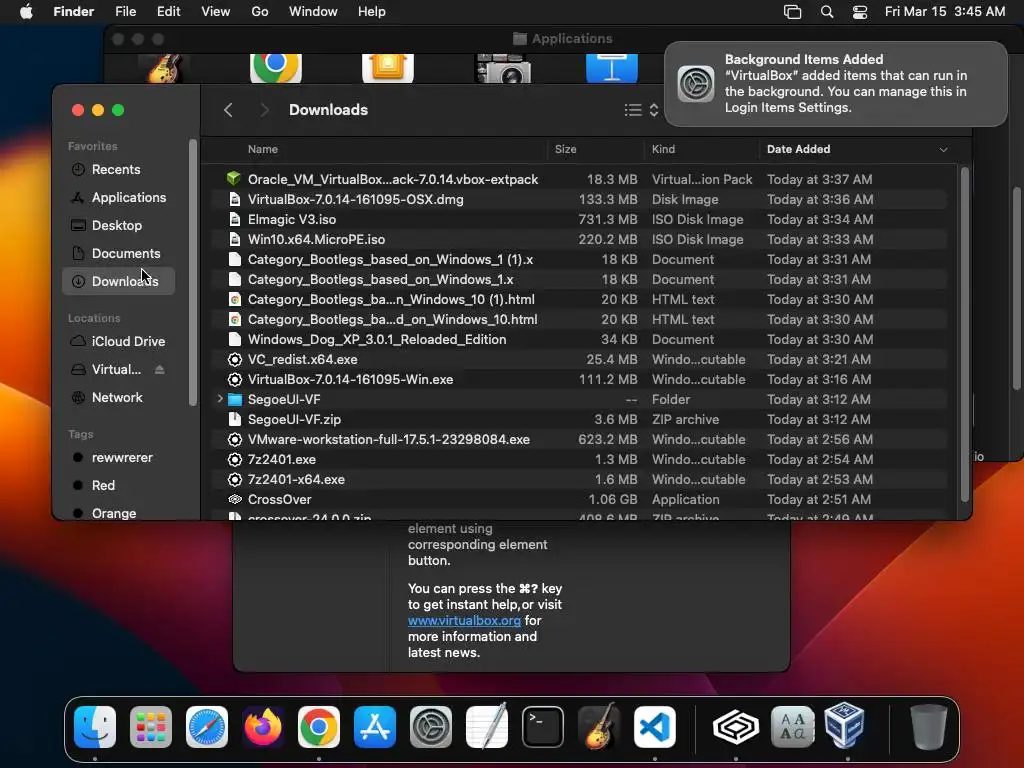Open Control Center in menu bar
The width and height of the screenshot is (1024, 768).
click(860, 12)
